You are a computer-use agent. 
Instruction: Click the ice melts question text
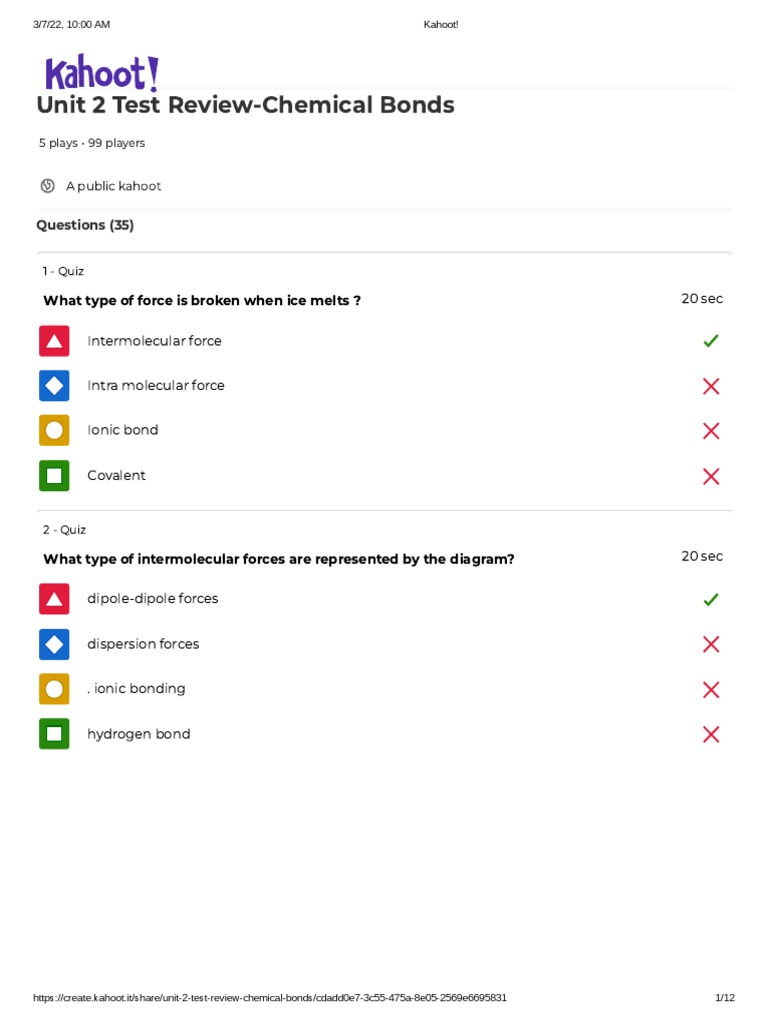[202, 300]
